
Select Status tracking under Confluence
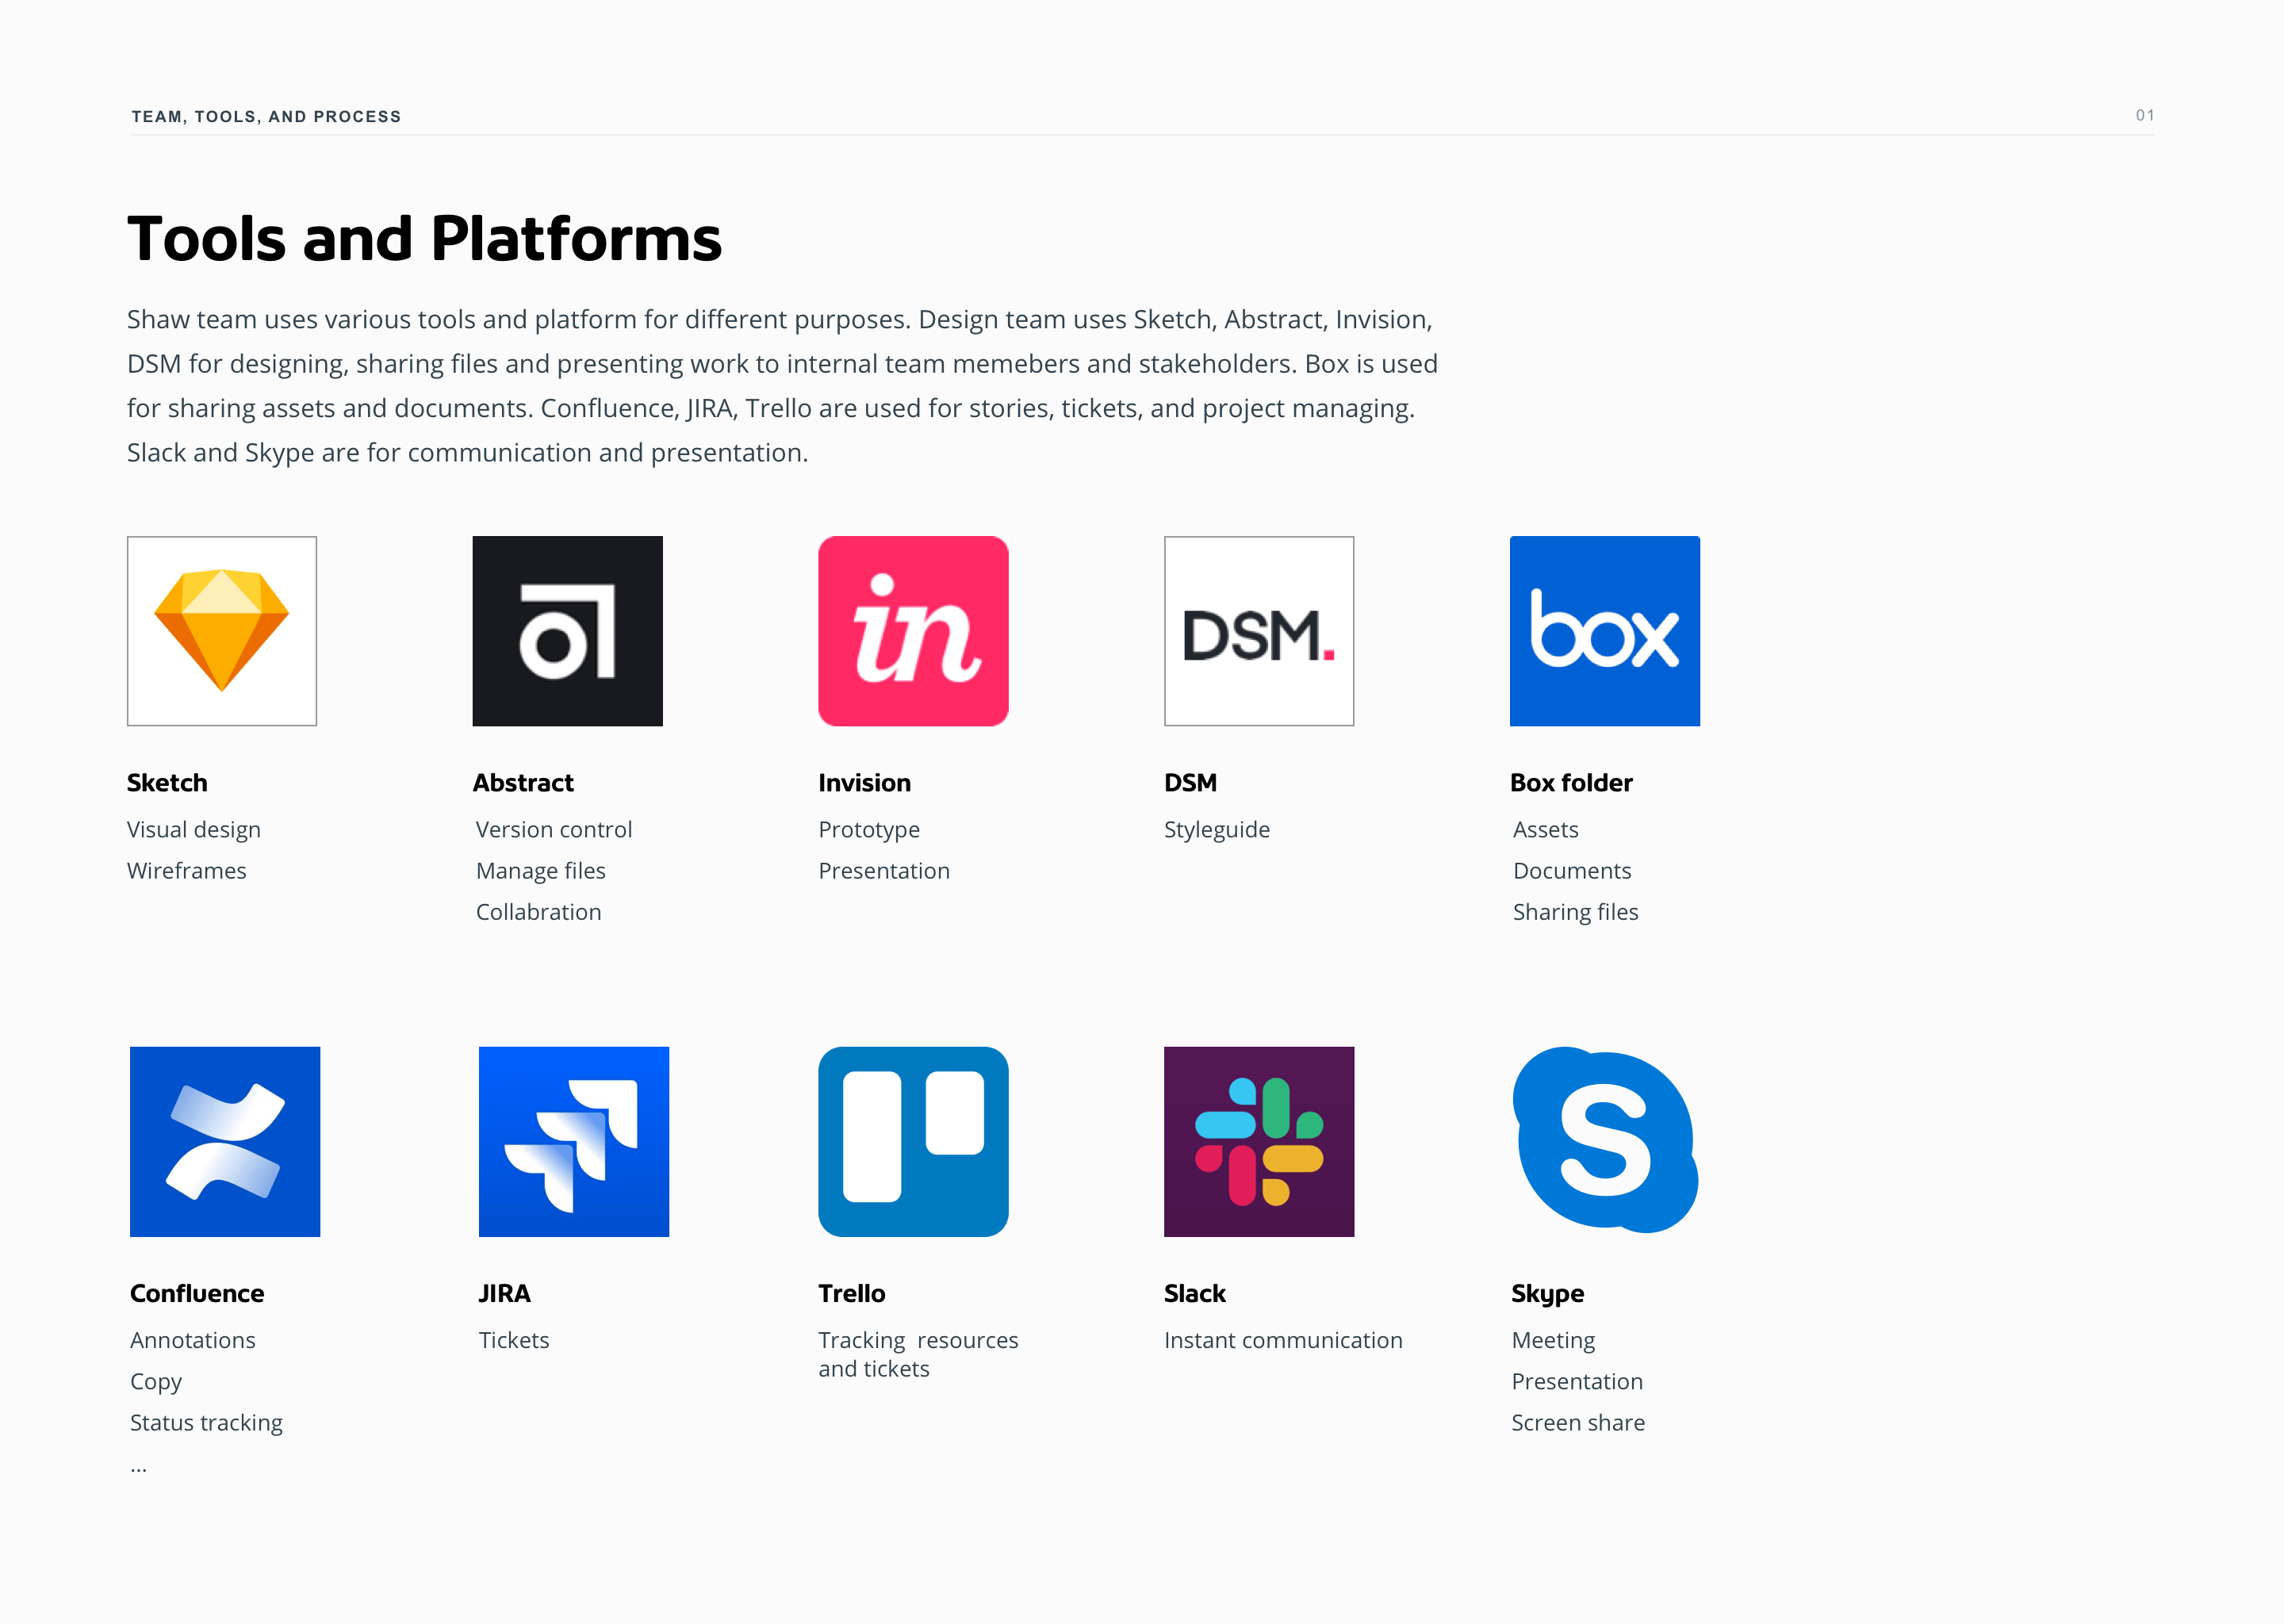(x=206, y=1423)
